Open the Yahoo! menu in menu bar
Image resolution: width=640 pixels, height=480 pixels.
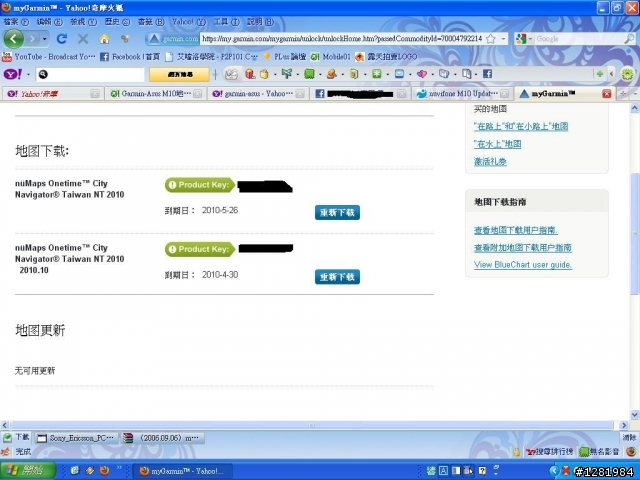coord(188,22)
